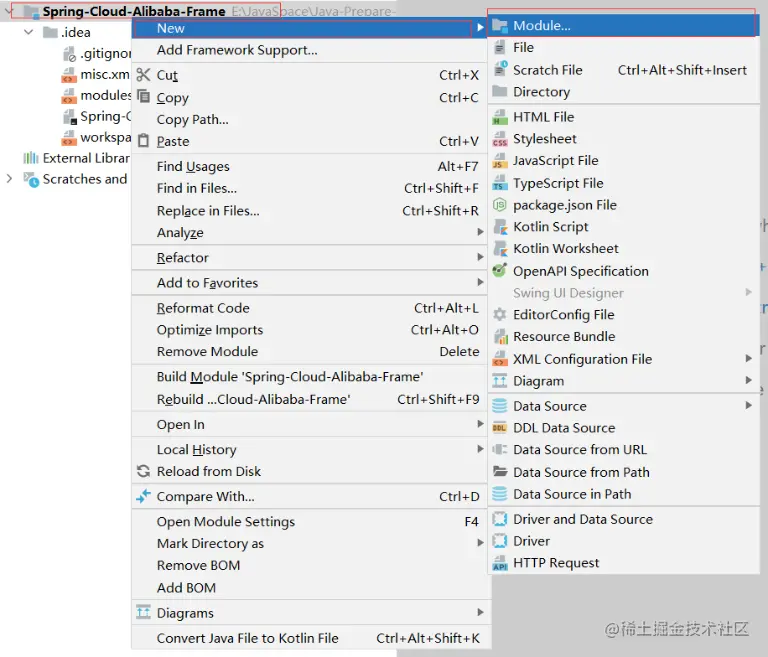Click the Cut scissors icon
The image size is (768, 657).
click(x=143, y=75)
